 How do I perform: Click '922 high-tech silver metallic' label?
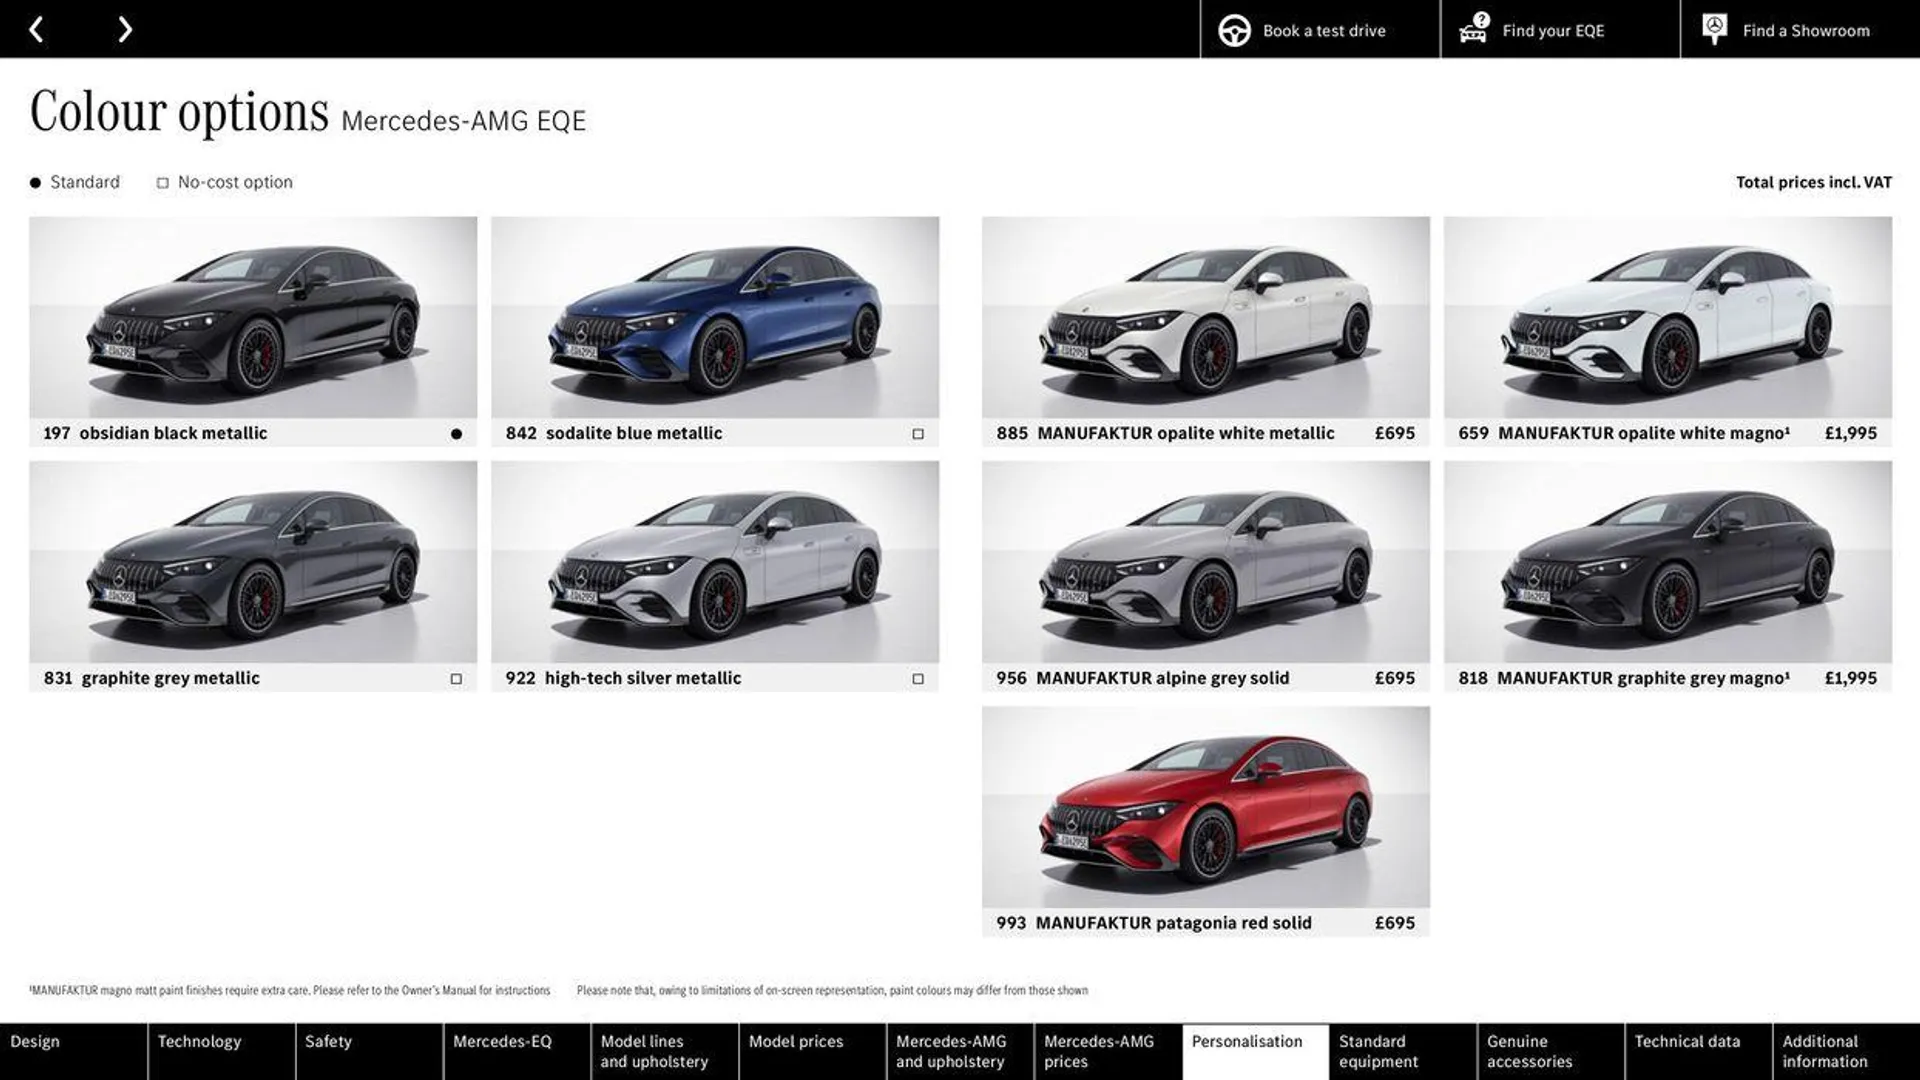[623, 678]
